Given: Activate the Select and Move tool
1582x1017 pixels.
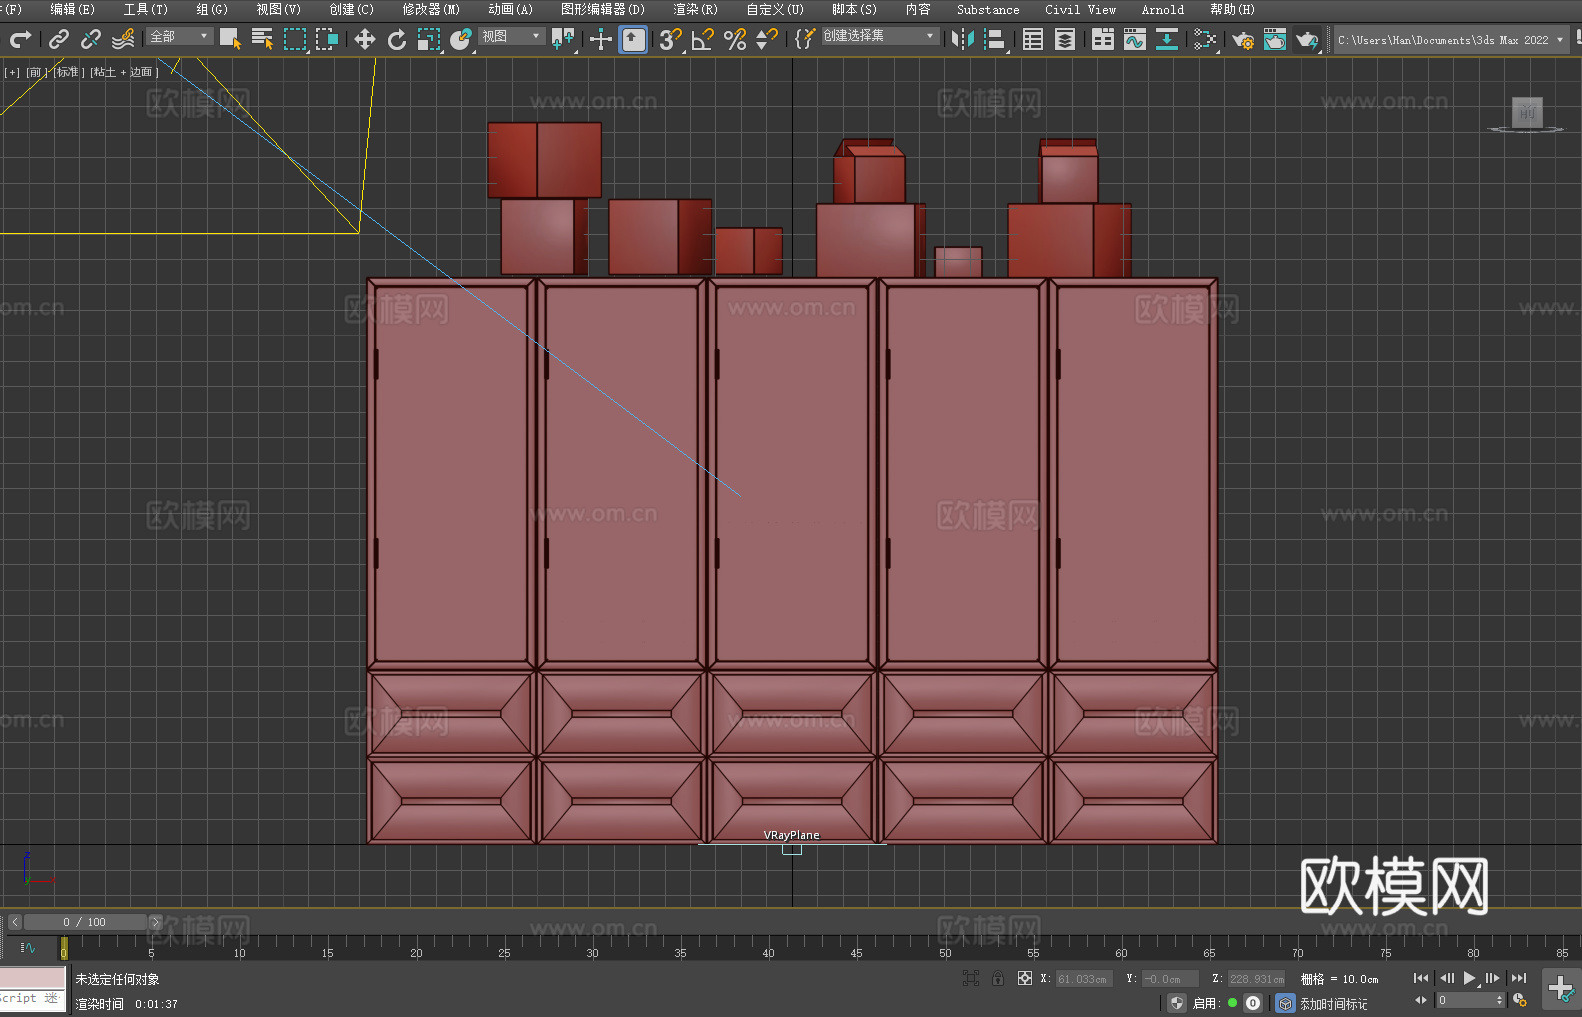Looking at the screenshot, I should tap(365, 39).
